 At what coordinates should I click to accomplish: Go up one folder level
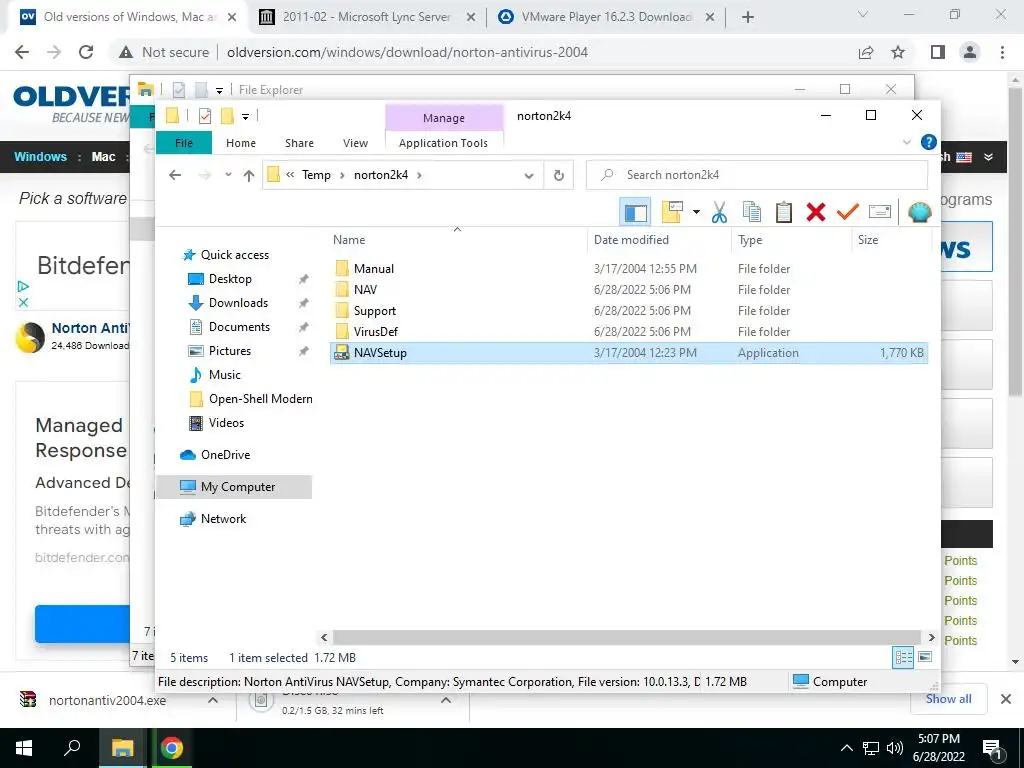pos(249,175)
